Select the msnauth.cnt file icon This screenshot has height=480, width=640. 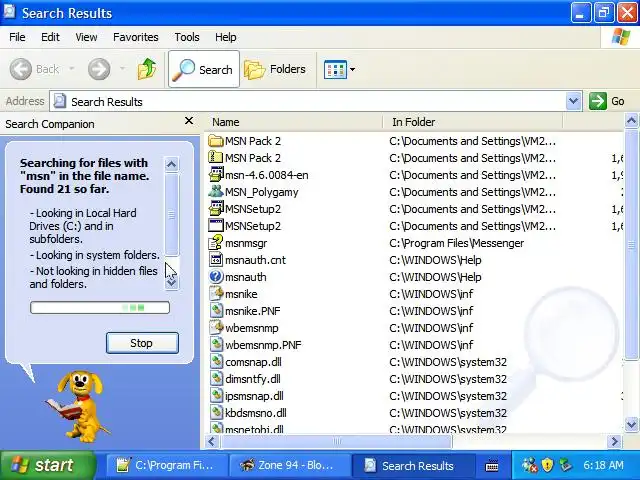[x=216, y=260]
